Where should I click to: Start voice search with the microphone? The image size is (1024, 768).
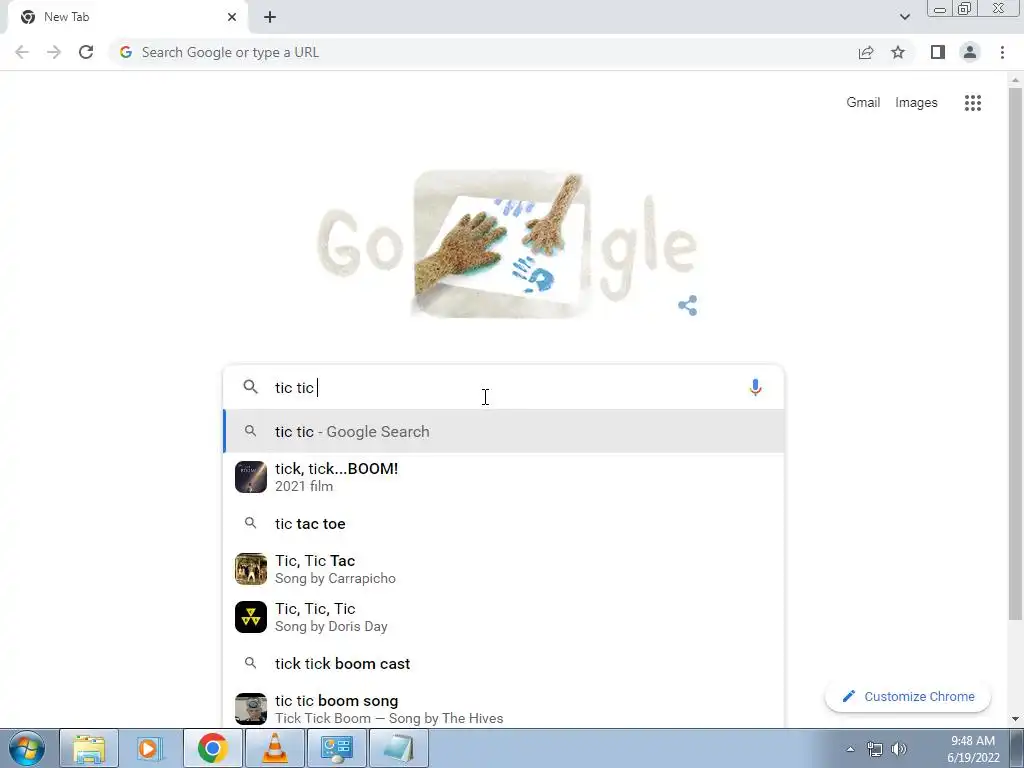(x=755, y=387)
